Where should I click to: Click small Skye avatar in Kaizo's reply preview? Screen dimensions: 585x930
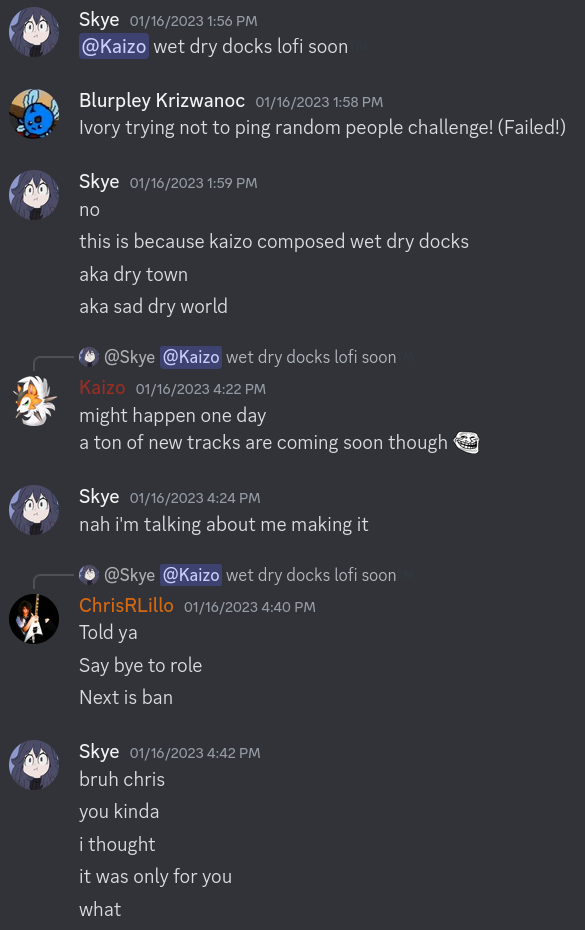[x=89, y=356]
